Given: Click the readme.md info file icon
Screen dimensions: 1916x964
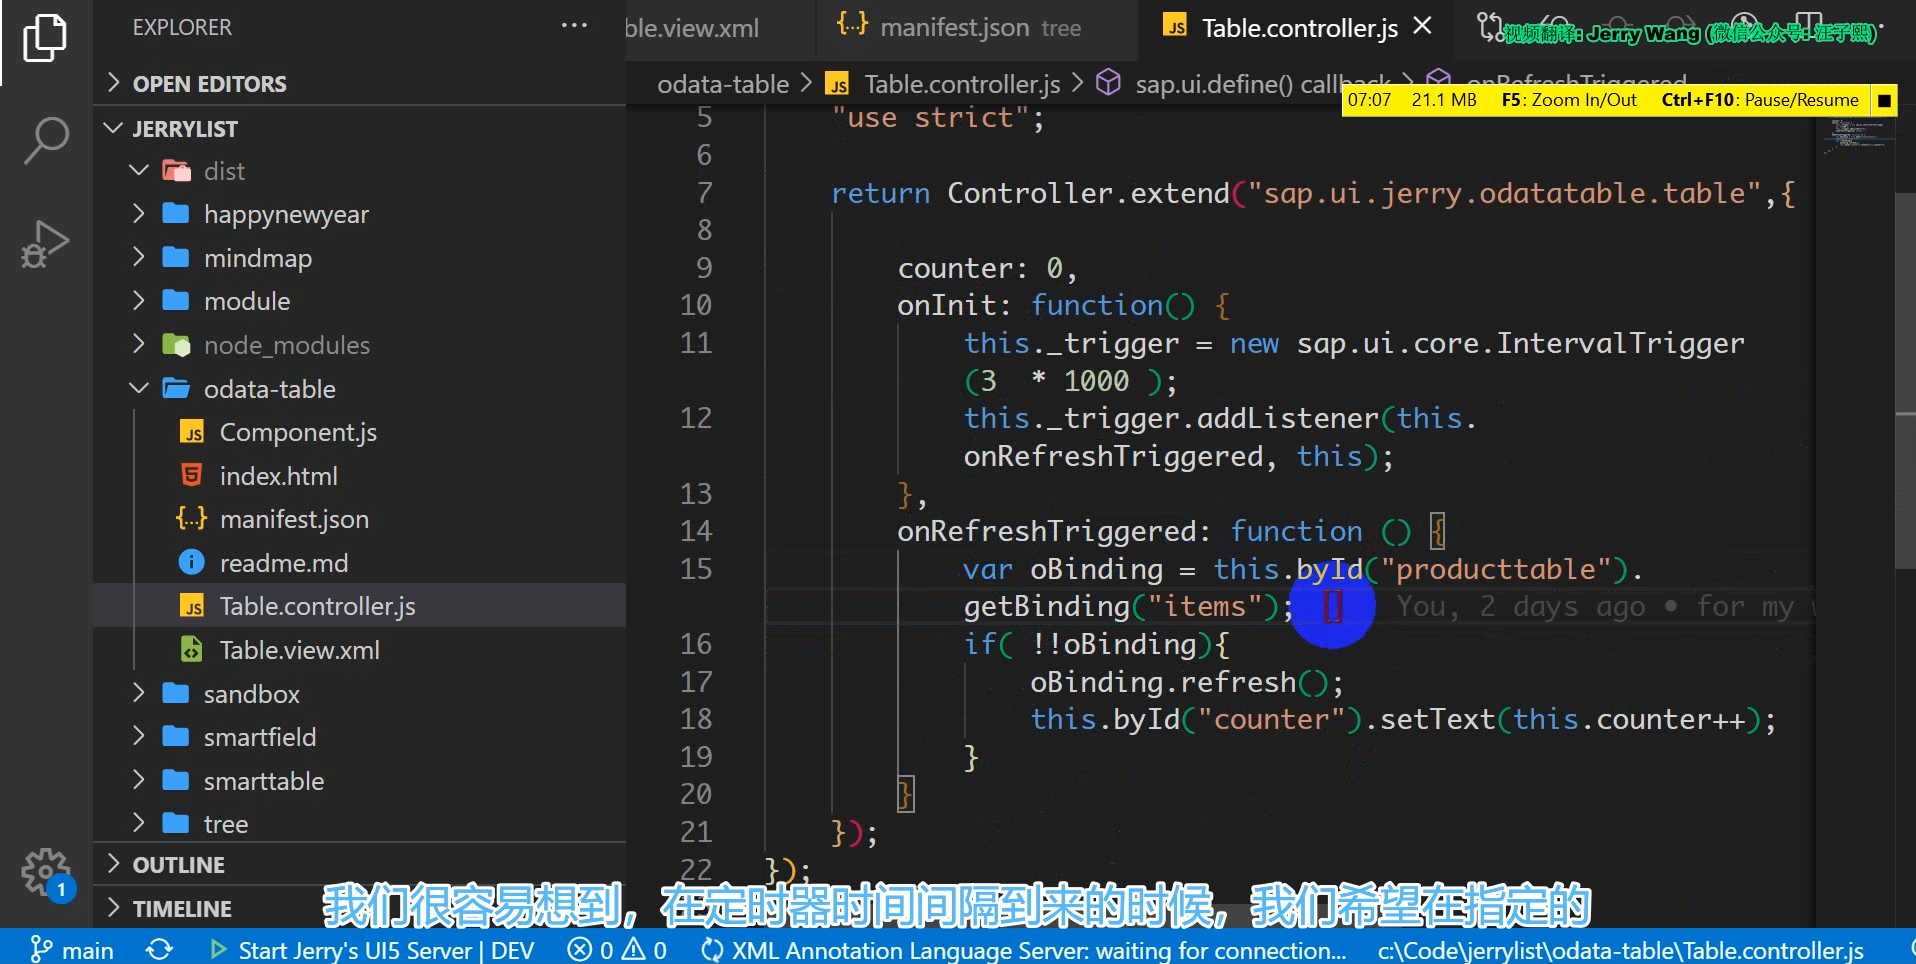Looking at the screenshot, I should coord(191,562).
